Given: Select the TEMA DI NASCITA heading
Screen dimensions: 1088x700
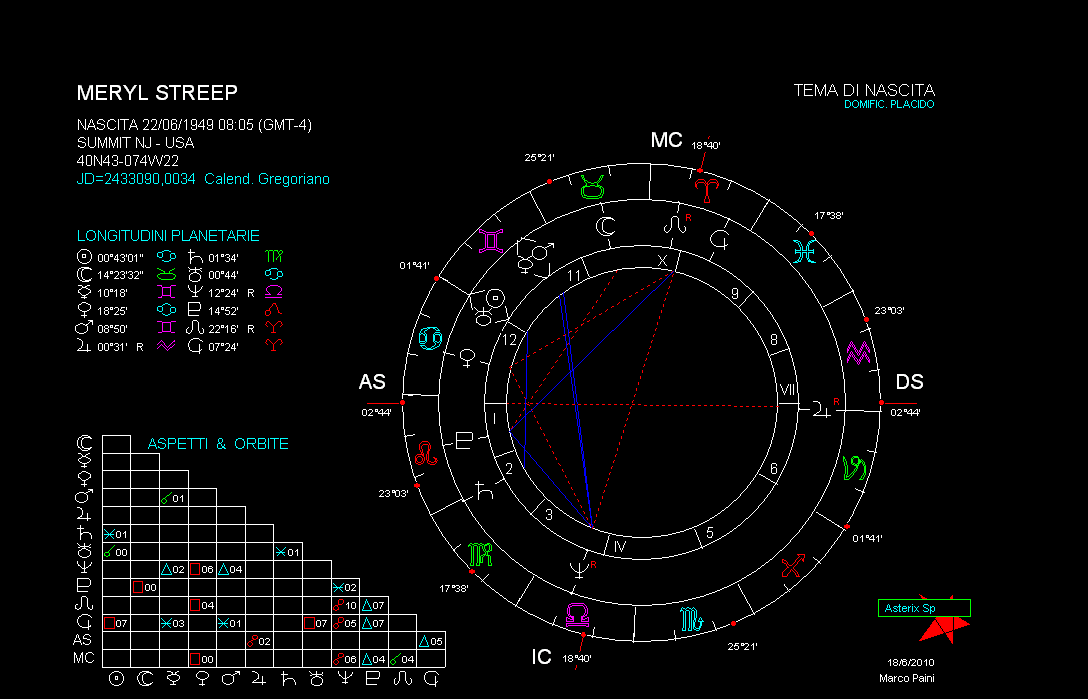Looking at the screenshot, I should [864, 90].
